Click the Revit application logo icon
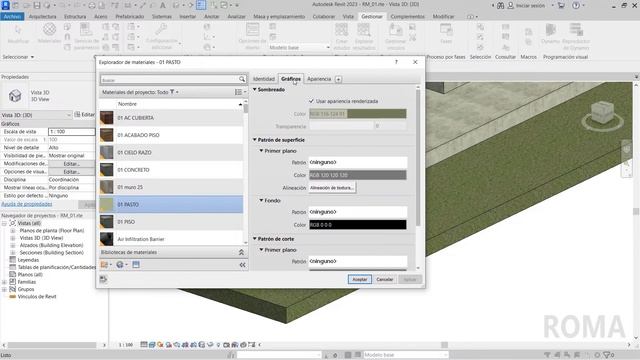The image size is (640, 360). click(5, 5)
